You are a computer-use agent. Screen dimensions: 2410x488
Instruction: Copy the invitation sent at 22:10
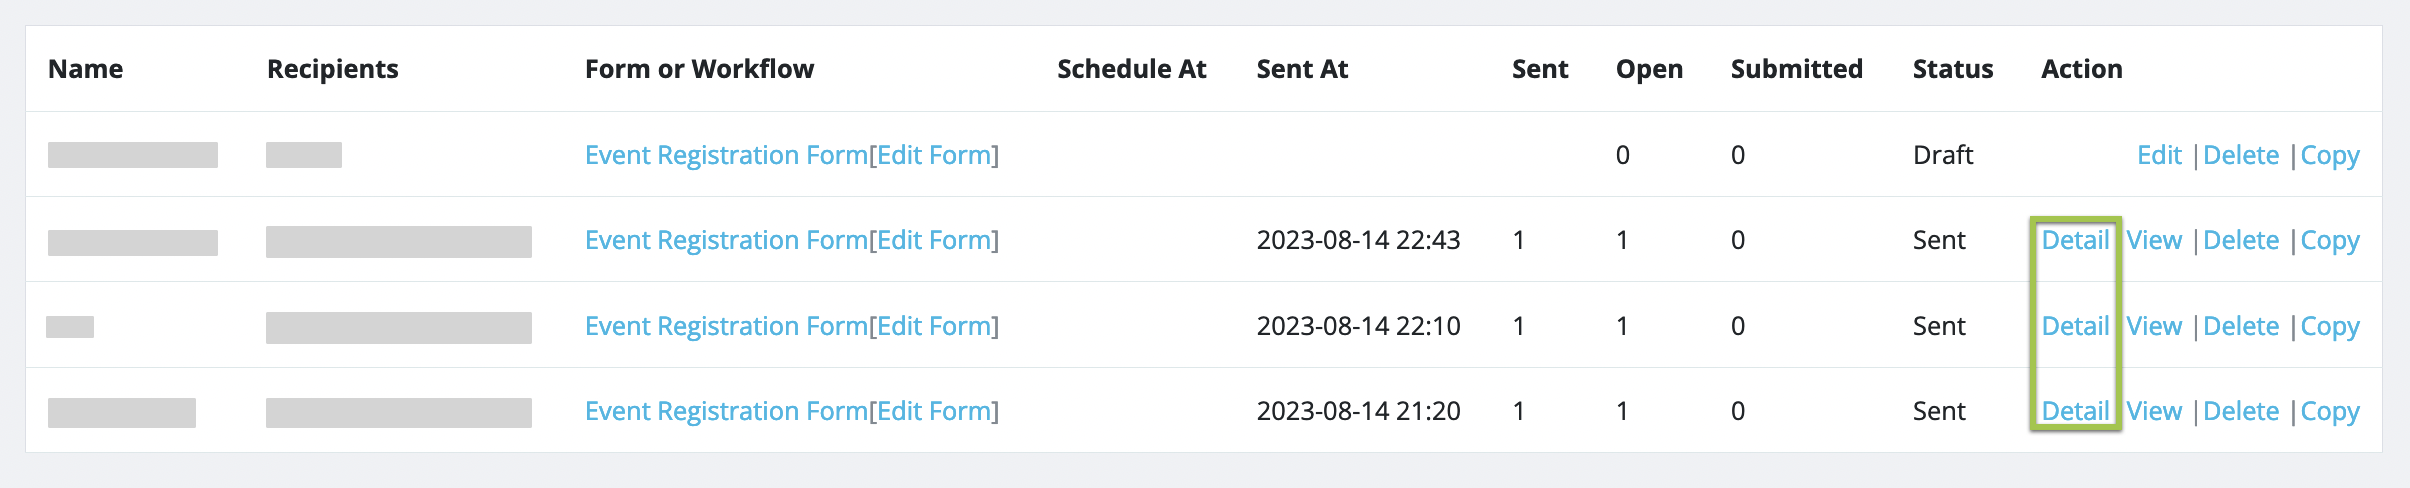[2329, 326]
